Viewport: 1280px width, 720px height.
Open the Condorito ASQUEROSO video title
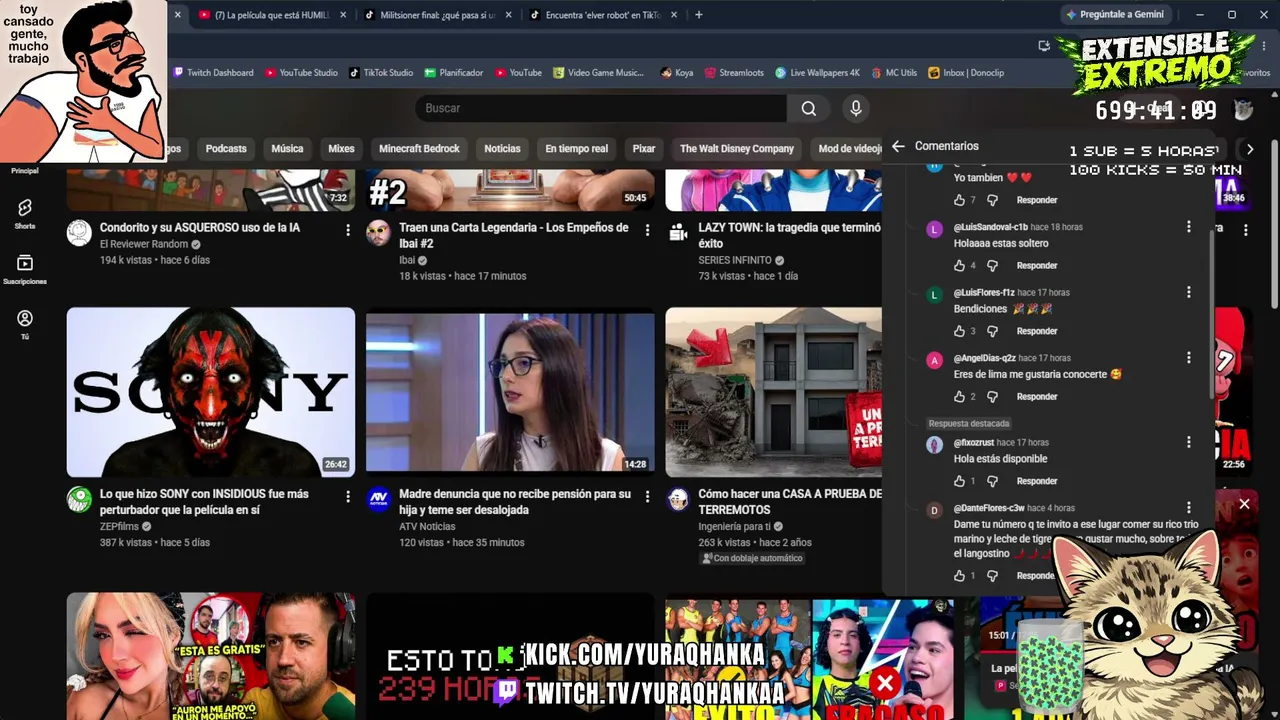tap(200, 228)
